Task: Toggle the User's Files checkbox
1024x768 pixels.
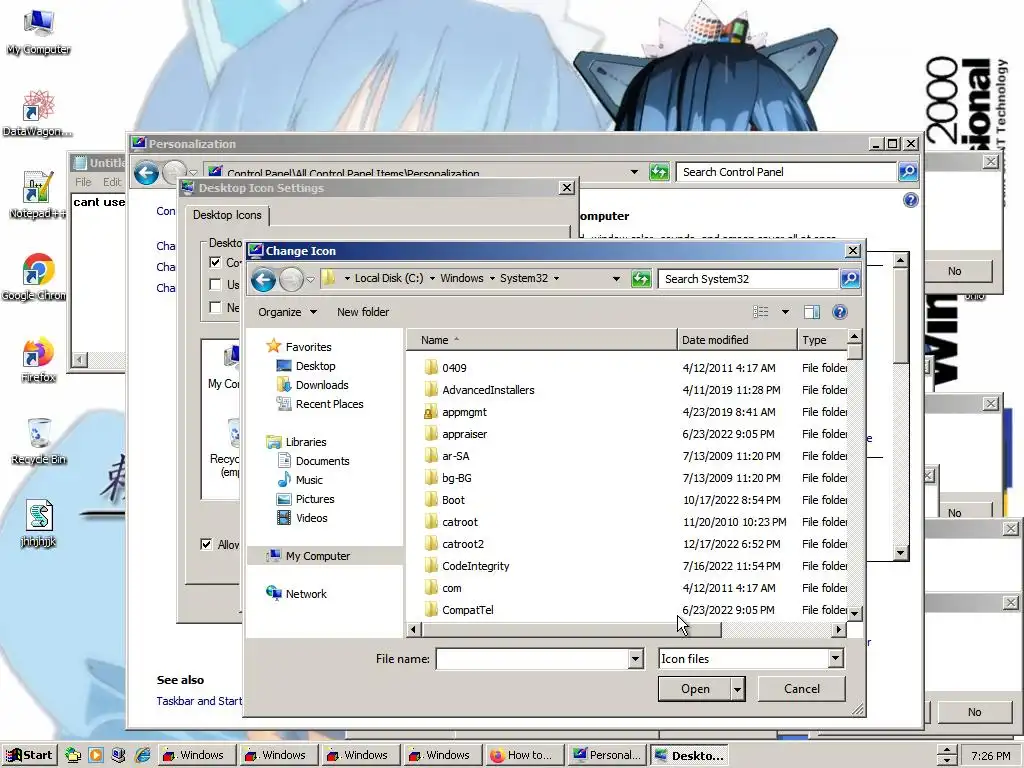Action: pos(216,285)
